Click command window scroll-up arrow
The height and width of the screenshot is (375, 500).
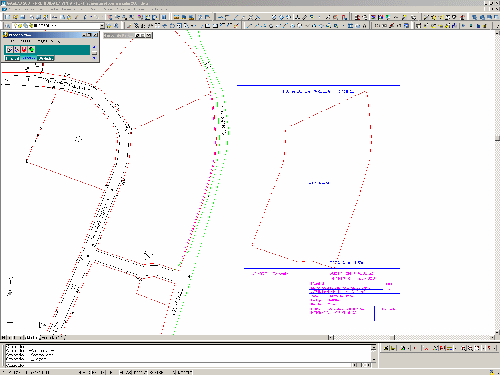(x=374, y=348)
